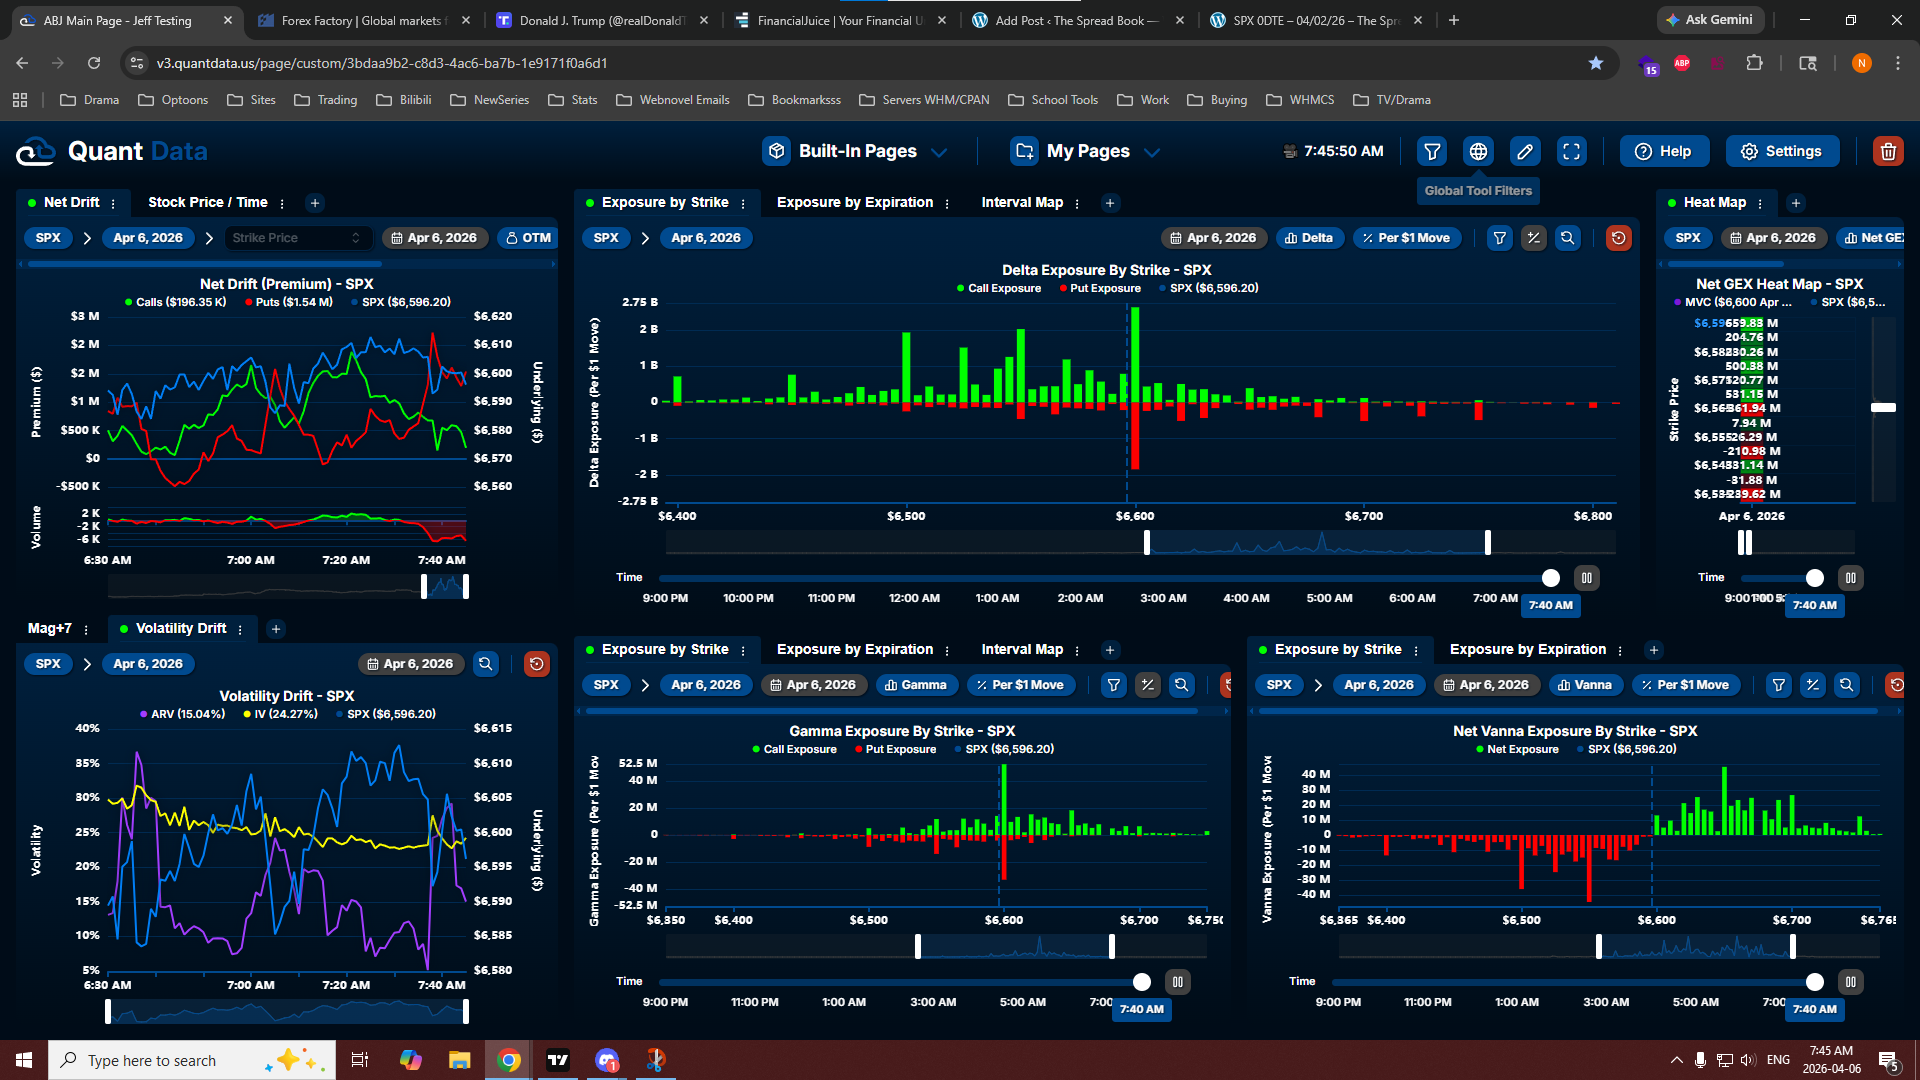Switch to the Stock Price / Time tab

(x=207, y=202)
